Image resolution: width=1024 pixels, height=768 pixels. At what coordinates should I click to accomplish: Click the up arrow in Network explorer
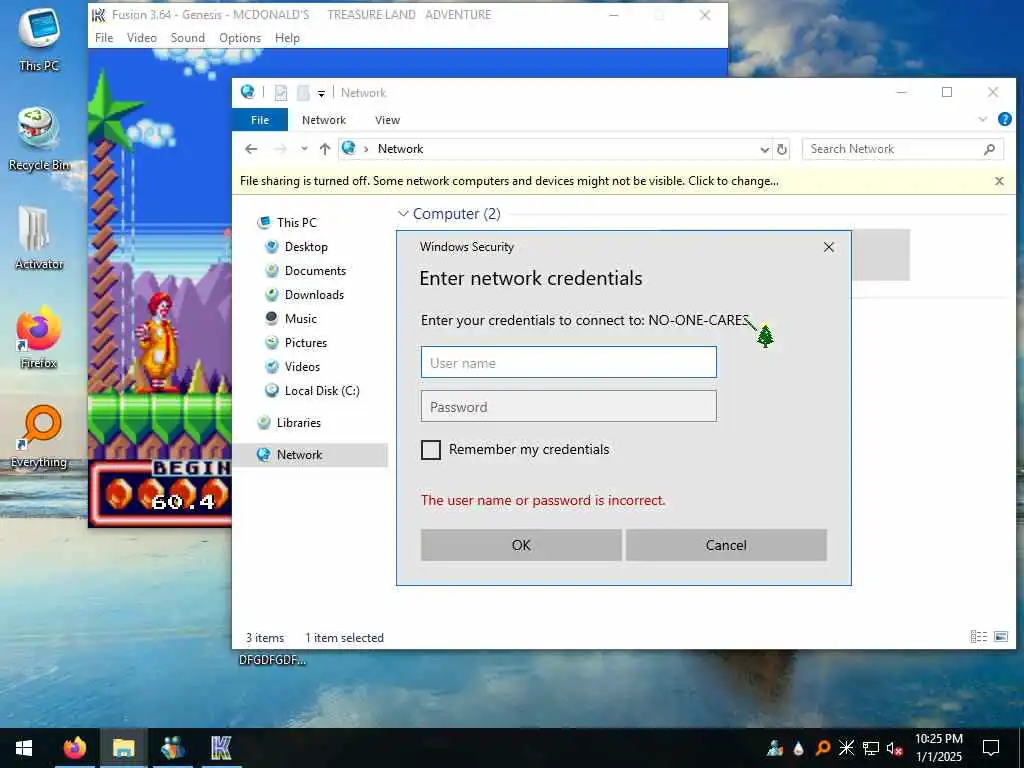tap(325, 149)
